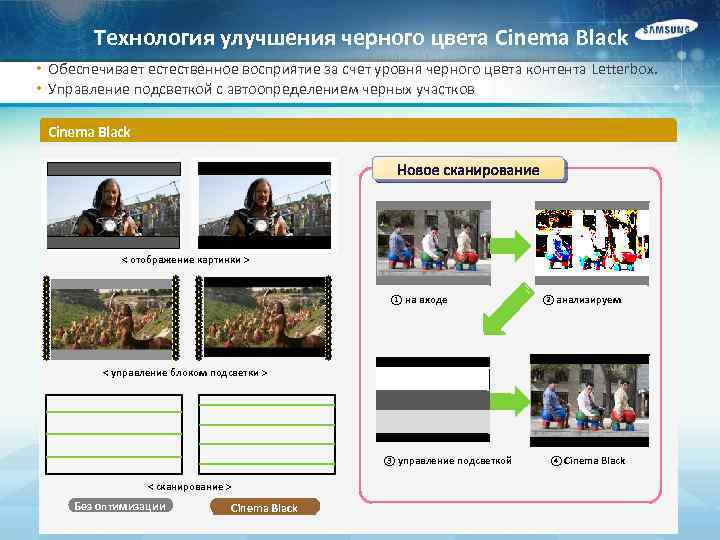This screenshot has height=540, width=720.
Task: Click the Cinema Black golden header bar
Action: tap(358, 130)
